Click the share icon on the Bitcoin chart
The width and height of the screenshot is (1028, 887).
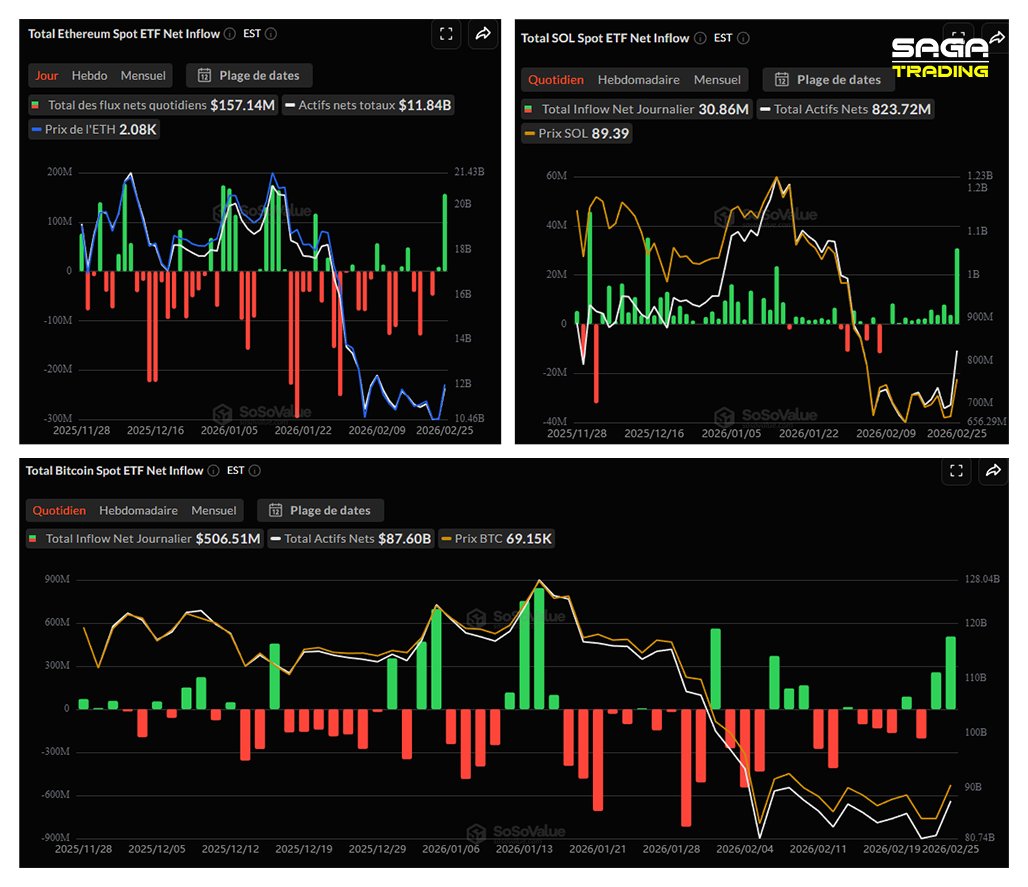(993, 470)
